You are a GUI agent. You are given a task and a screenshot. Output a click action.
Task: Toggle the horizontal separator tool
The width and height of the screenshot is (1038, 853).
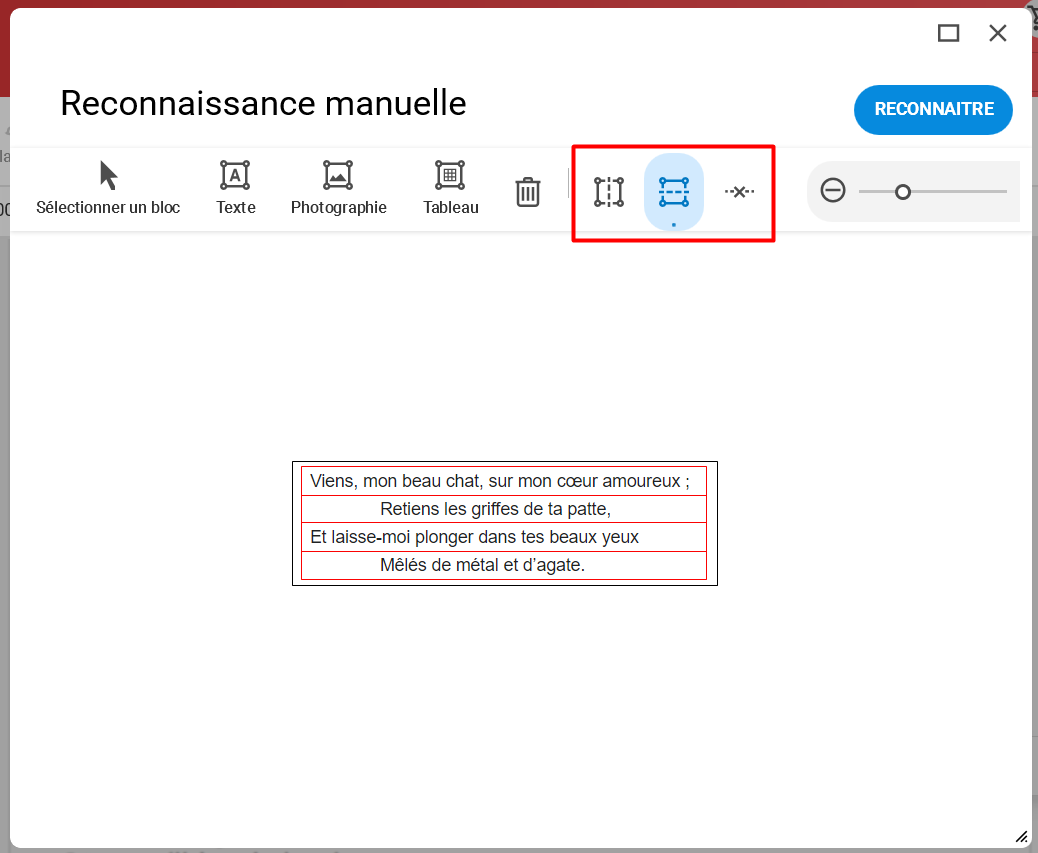pos(674,192)
